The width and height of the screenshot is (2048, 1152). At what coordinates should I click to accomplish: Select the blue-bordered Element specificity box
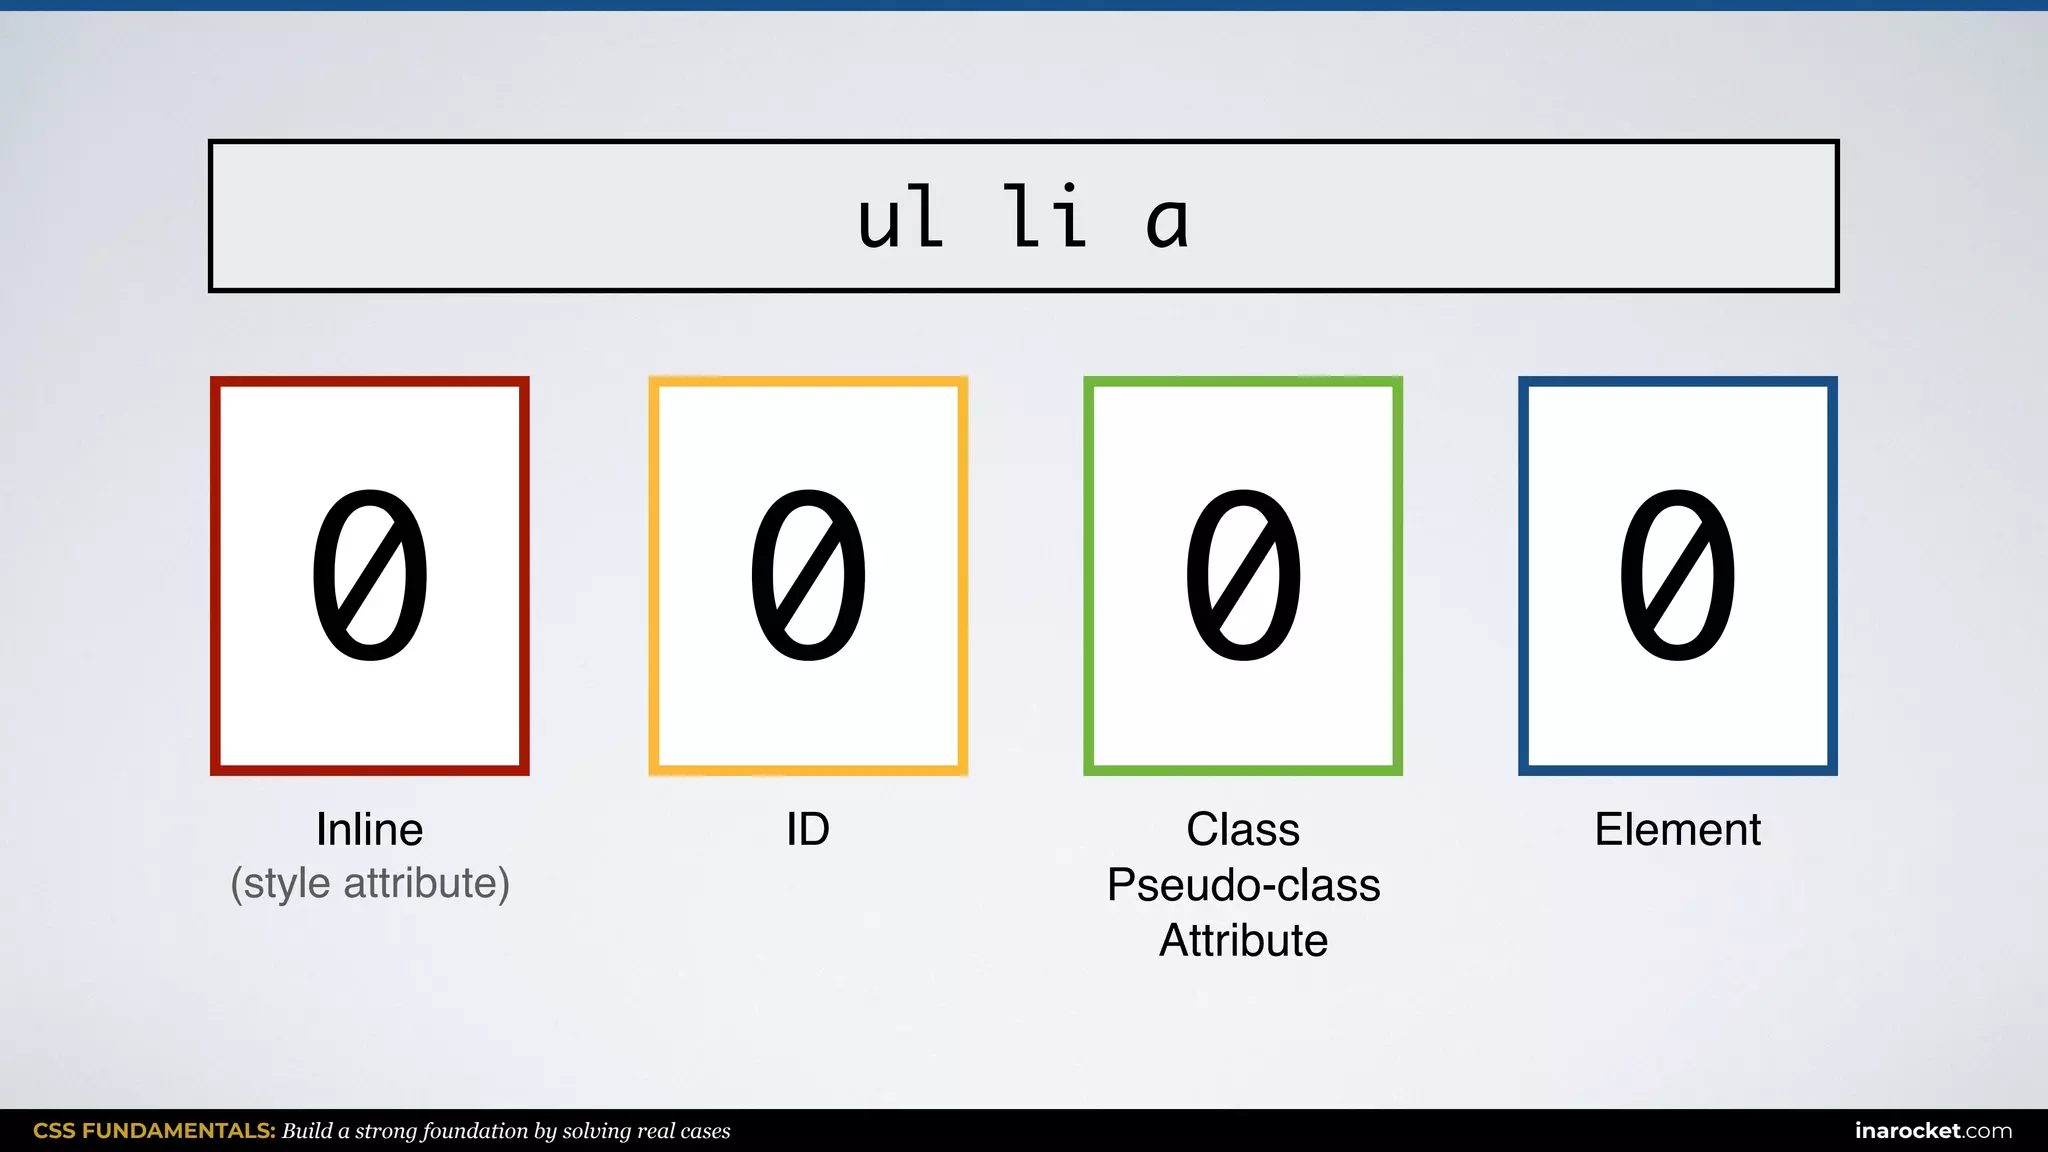[1677, 575]
